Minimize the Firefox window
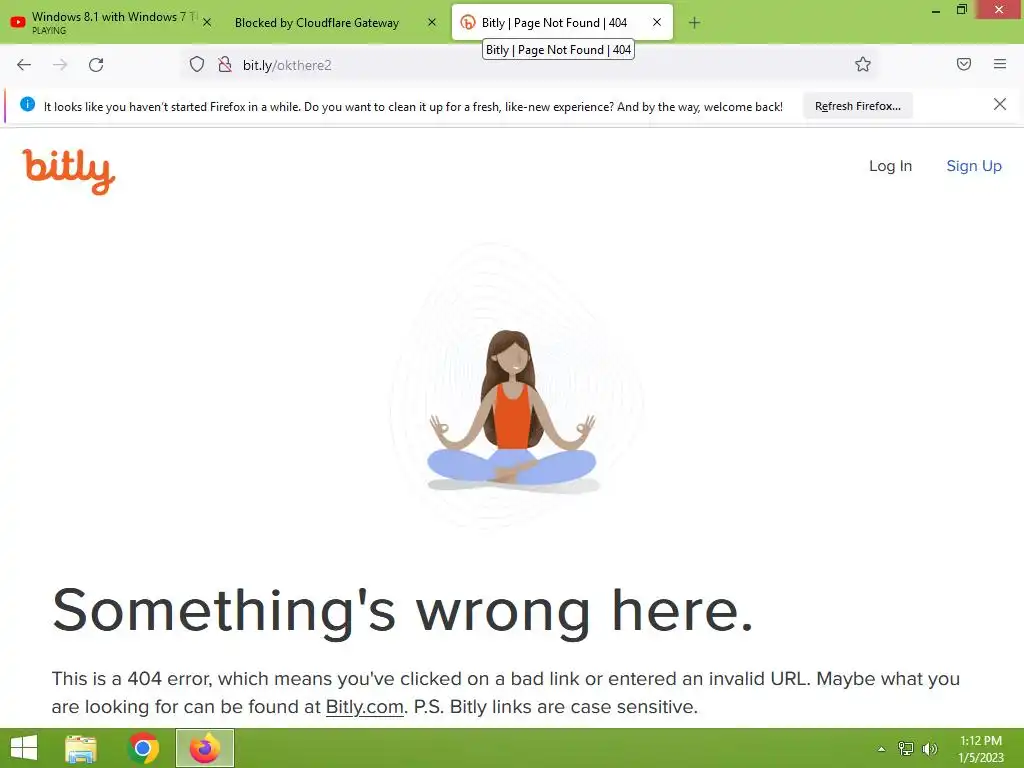 [x=936, y=10]
